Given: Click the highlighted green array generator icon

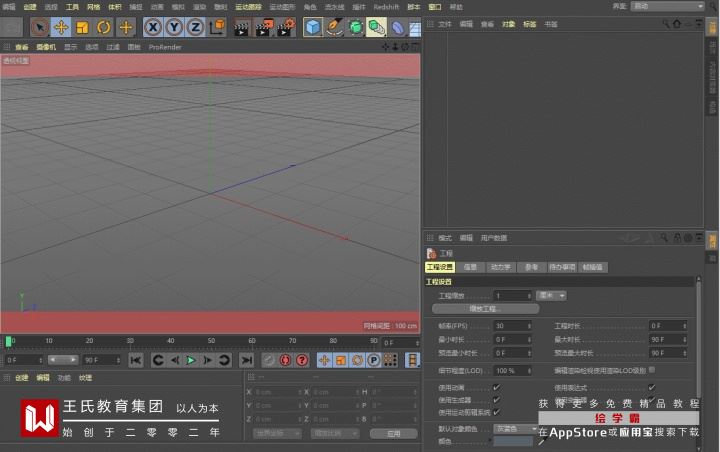Looking at the screenshot, I should [x=377, y=28].
